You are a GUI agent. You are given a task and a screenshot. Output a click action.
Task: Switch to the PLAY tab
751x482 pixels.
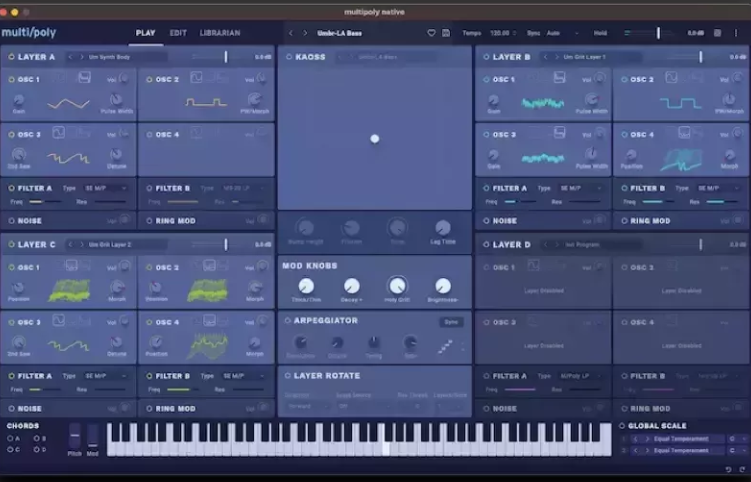pos(146,33)
